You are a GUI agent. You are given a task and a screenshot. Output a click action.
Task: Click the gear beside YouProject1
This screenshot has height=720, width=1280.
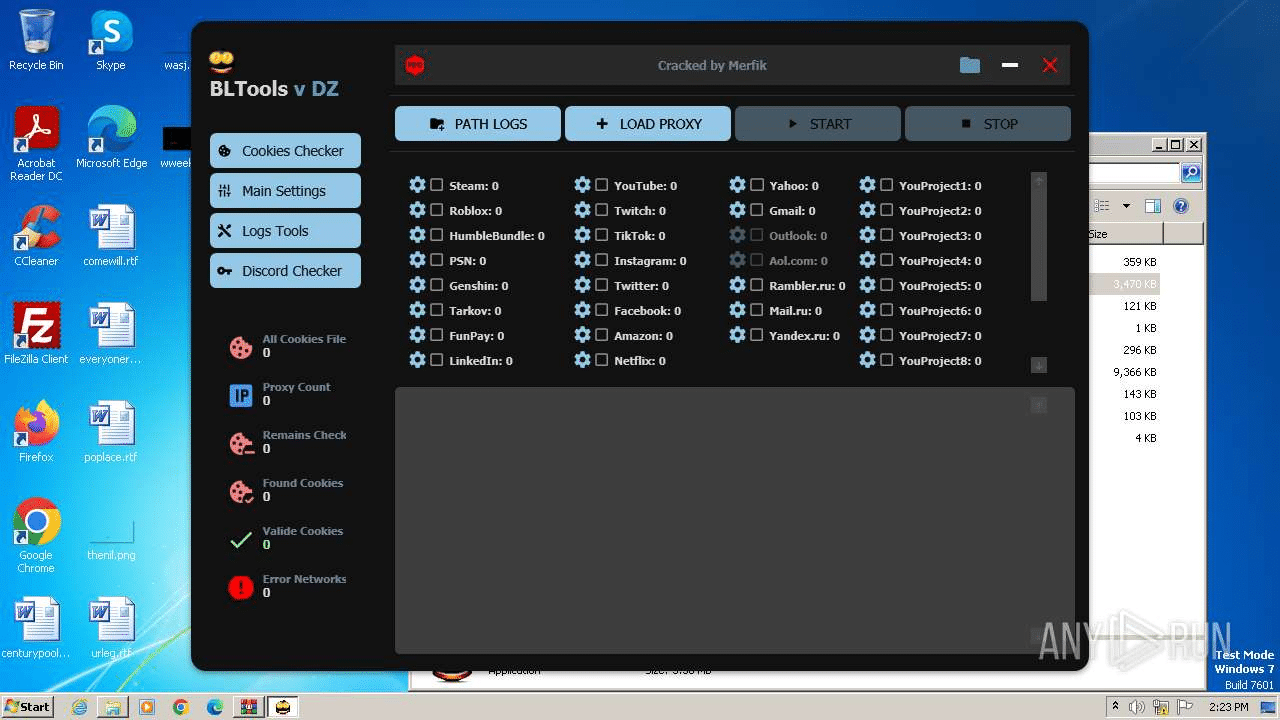click(x=867, y=185)
